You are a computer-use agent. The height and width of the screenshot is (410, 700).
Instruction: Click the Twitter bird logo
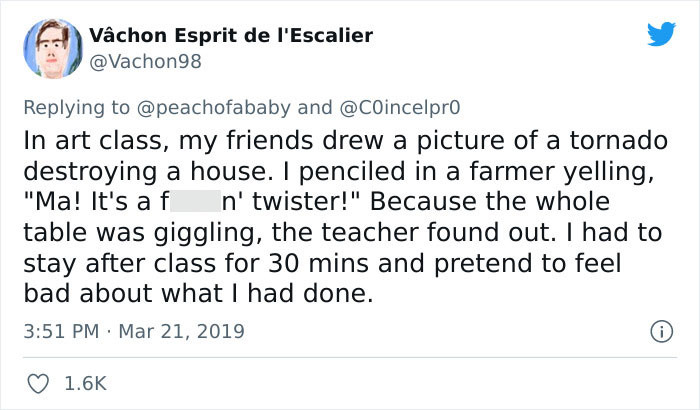pyautogui.click(x=661, y=35)
